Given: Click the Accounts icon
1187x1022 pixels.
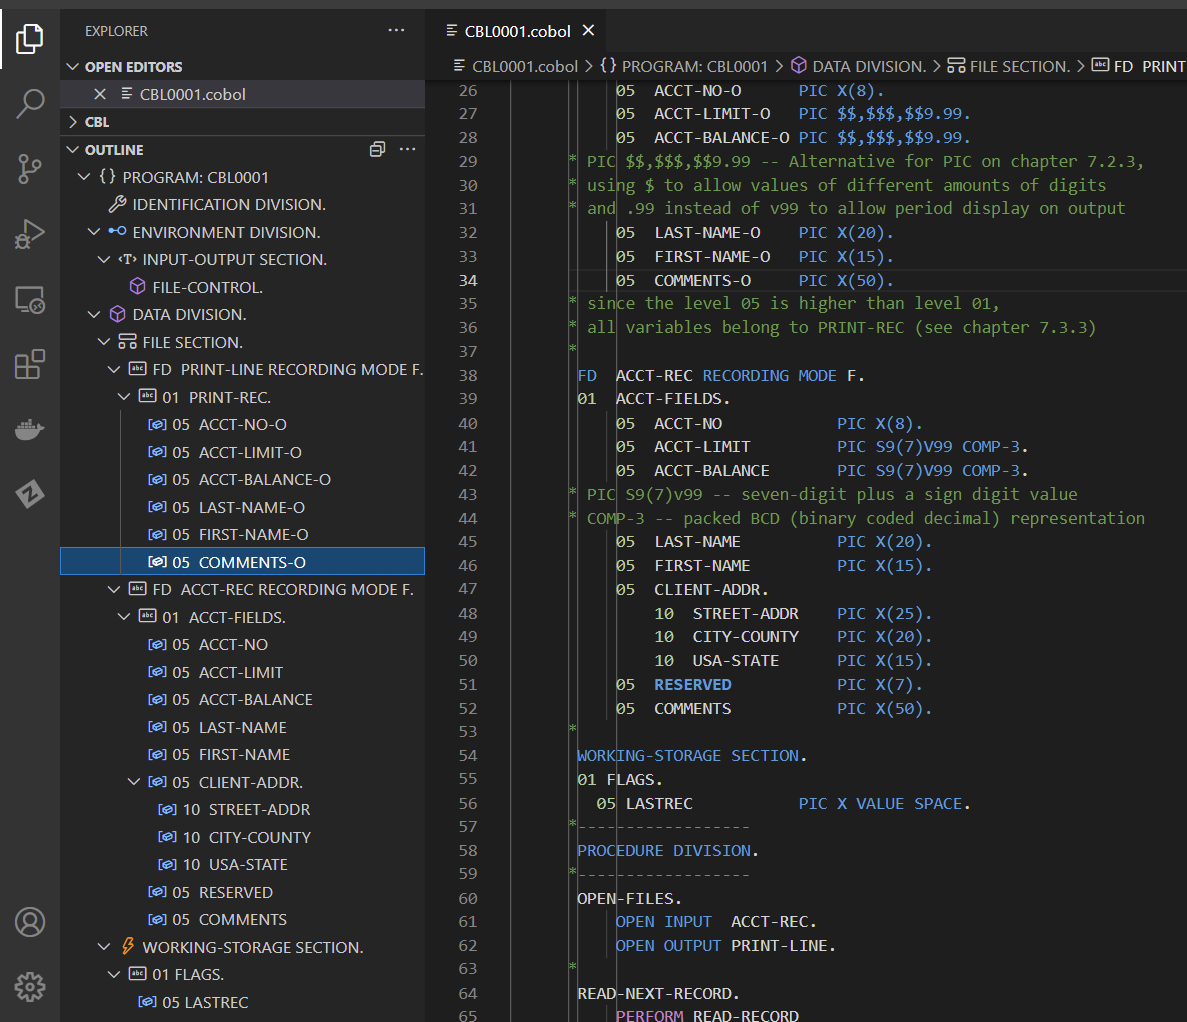Looking at the screenshot, I should coord(30,921).
